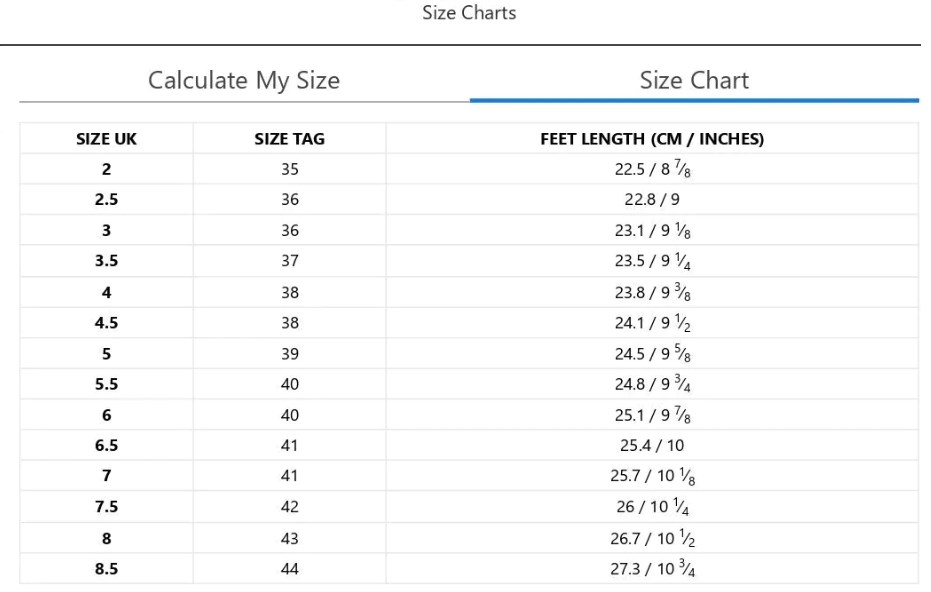The width and height of the screenshot is (931, 592).
Task: Click the 25.4 / 10 length cell
Action: pyautogui.click(x=652, y=445)
